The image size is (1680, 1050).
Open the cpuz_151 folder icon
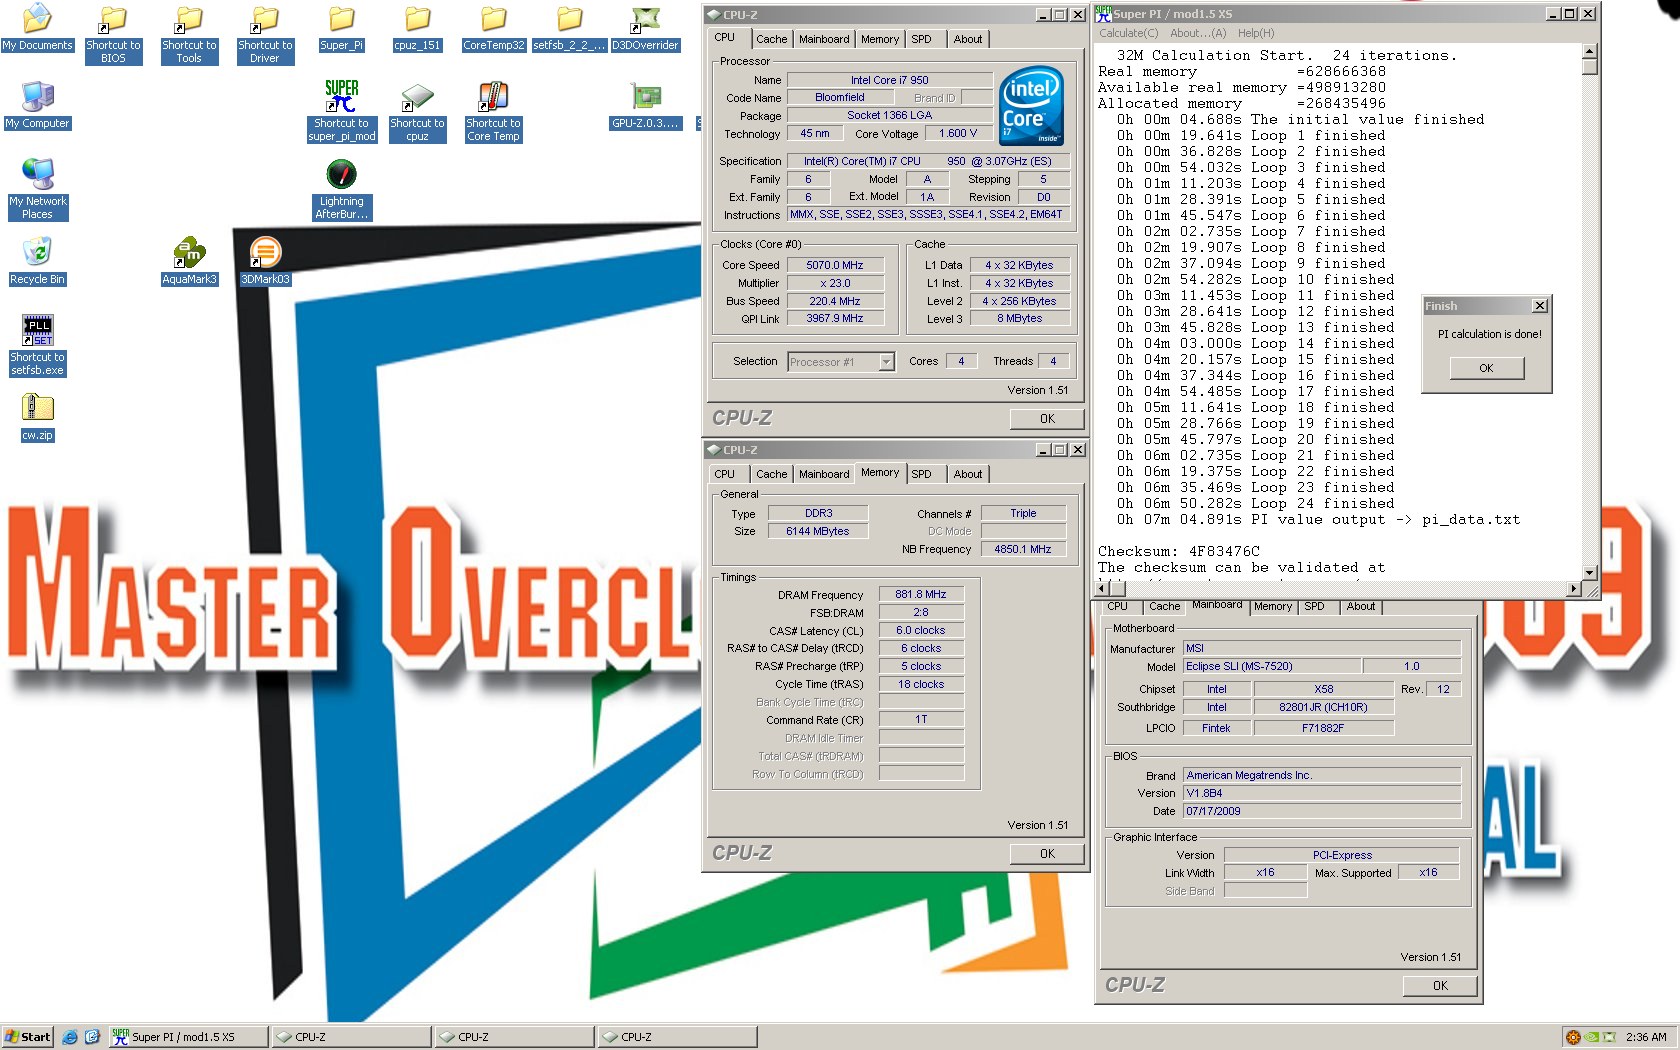(x=417, y=28)
